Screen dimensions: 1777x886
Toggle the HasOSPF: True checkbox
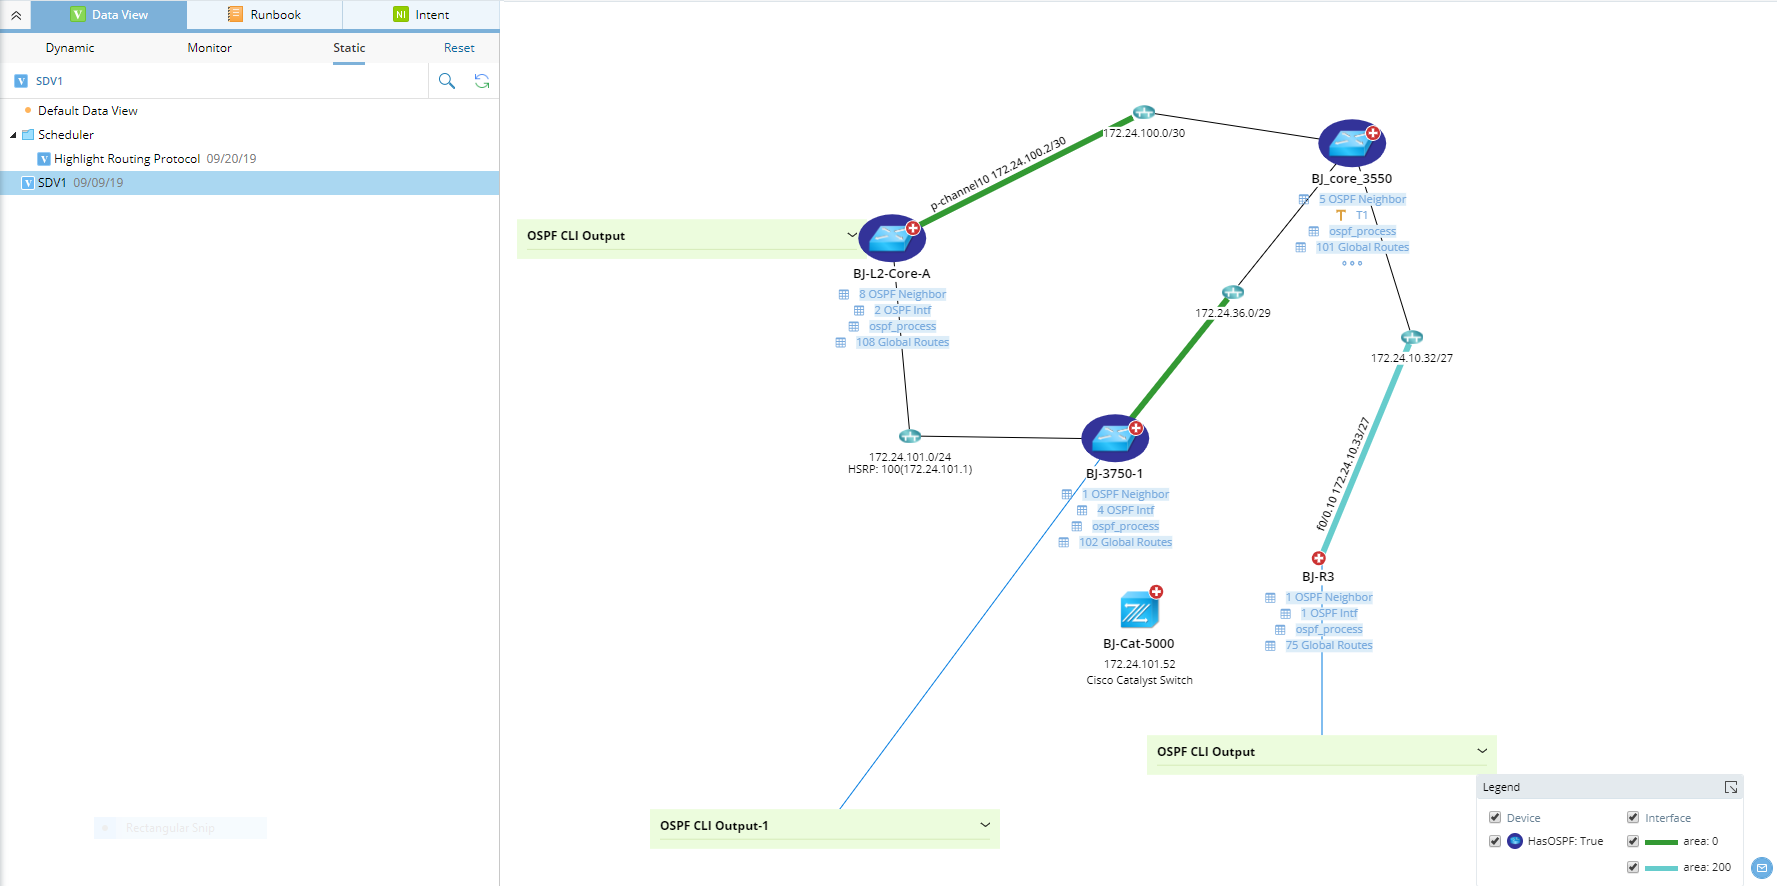1495,841
